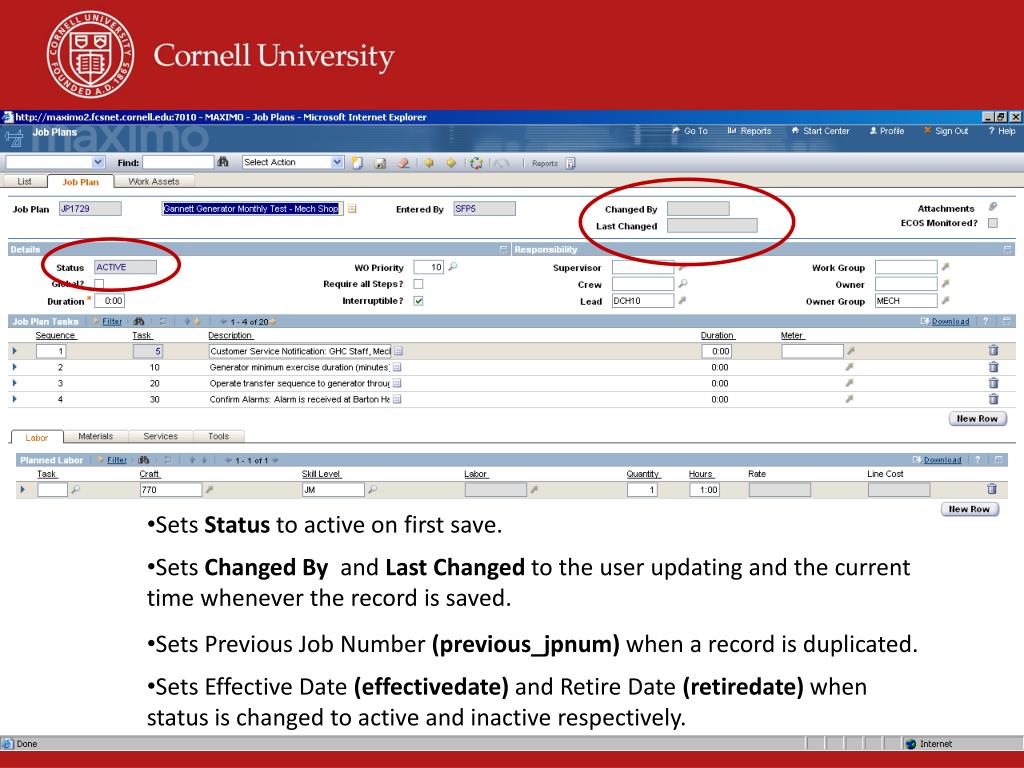Switch to the Work Assets tab
This screenshot has height=768, width=1024.
click(x=153, y=182)
